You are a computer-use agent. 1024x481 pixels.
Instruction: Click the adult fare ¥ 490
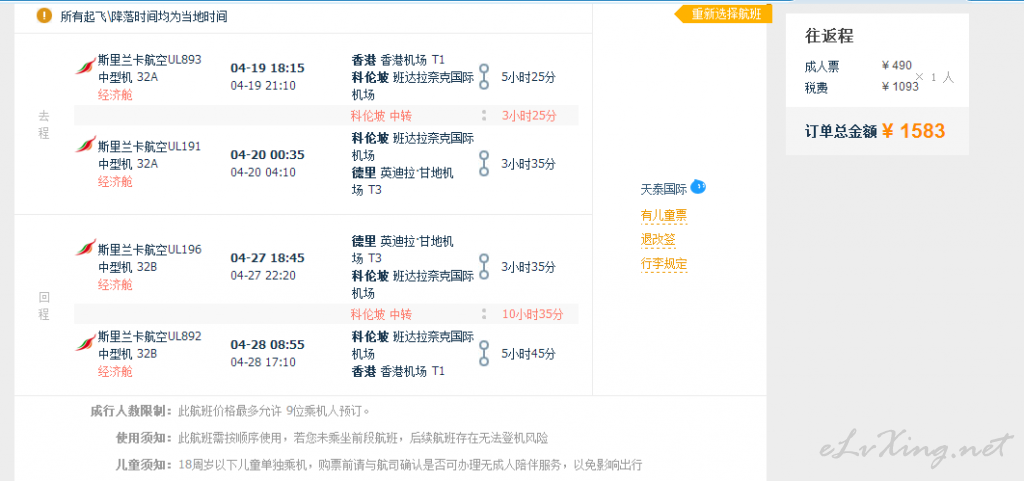point(897,65)
